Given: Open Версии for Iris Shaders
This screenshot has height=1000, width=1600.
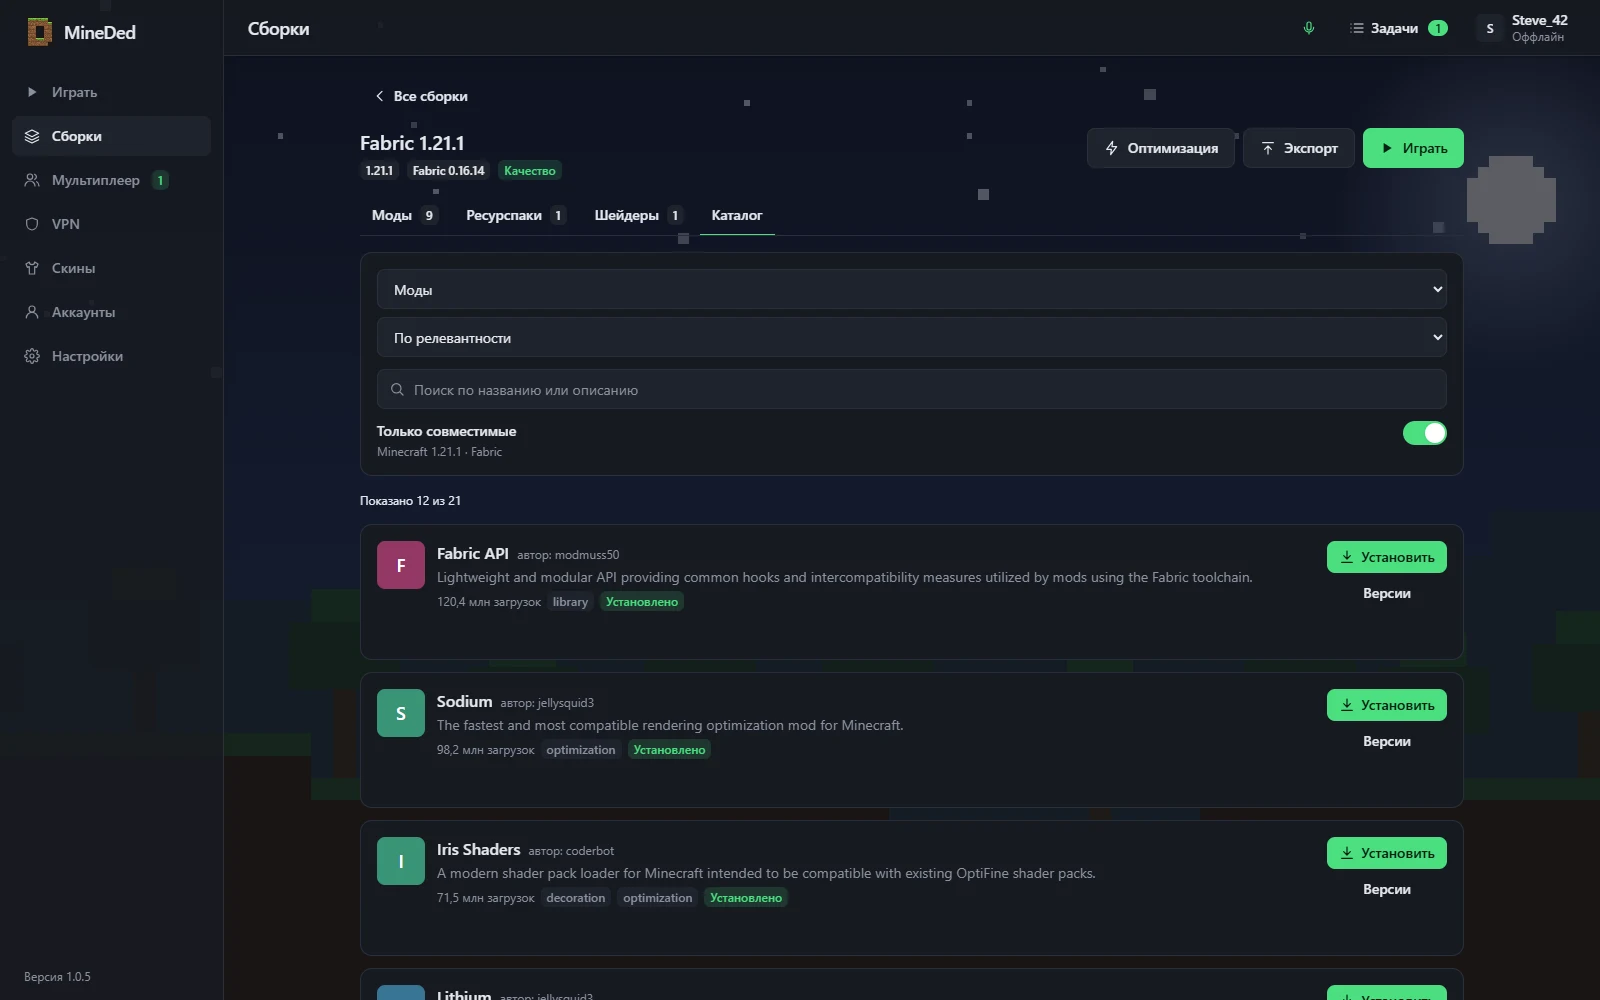Looking at the screenshot, I should coord(1387,889).
